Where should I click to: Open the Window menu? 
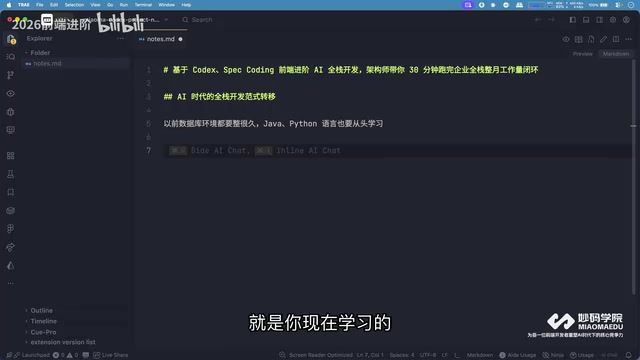coord(167,5)
